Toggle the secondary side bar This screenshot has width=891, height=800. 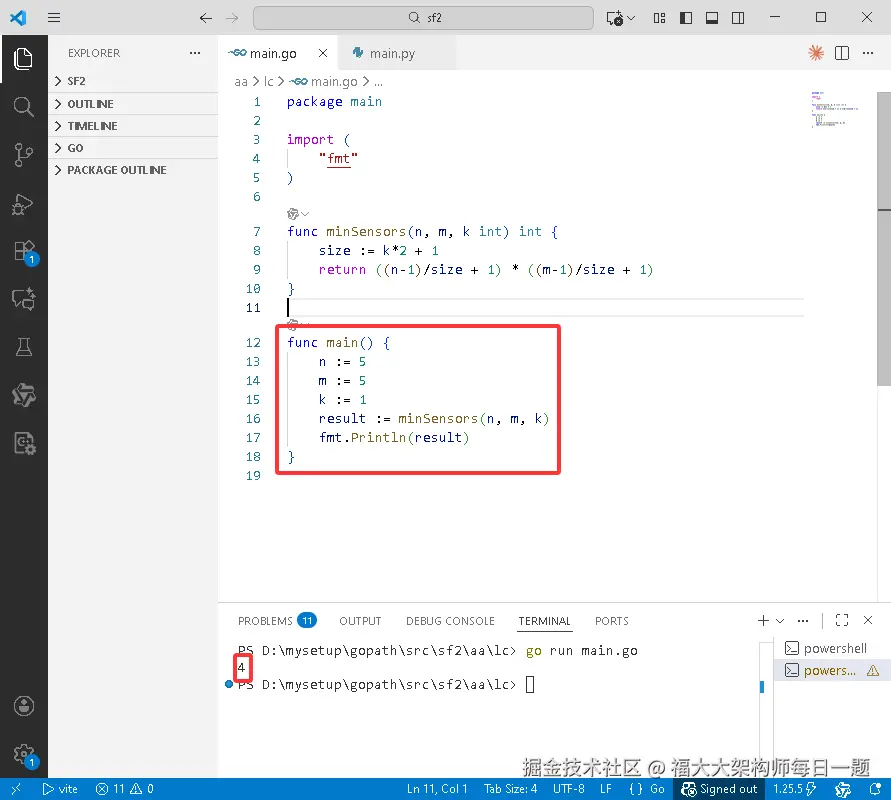[x=738, y=18]
